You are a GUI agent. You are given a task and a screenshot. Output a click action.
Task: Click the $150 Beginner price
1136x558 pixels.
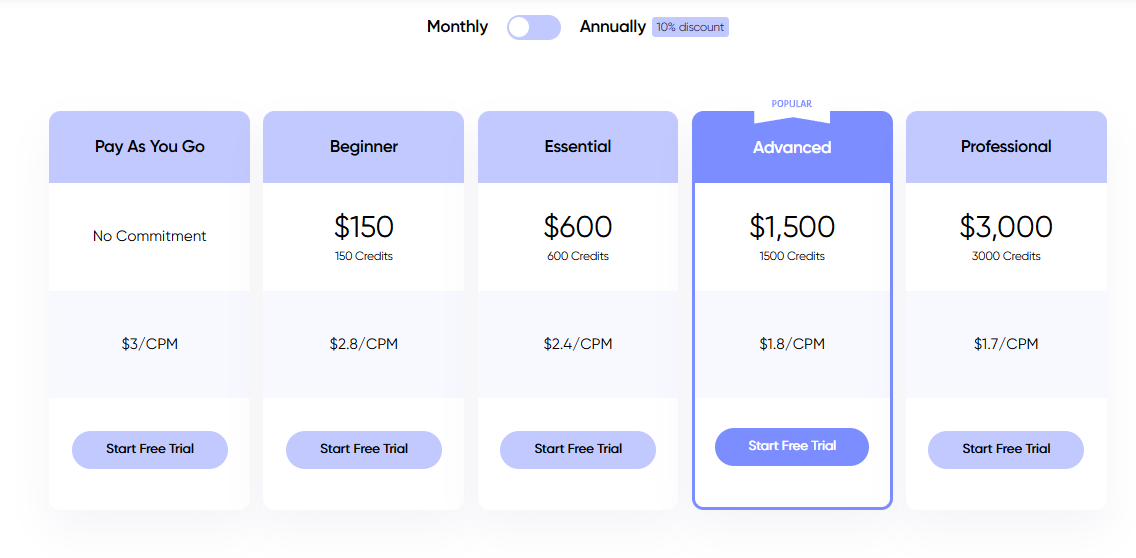[364, 227]
